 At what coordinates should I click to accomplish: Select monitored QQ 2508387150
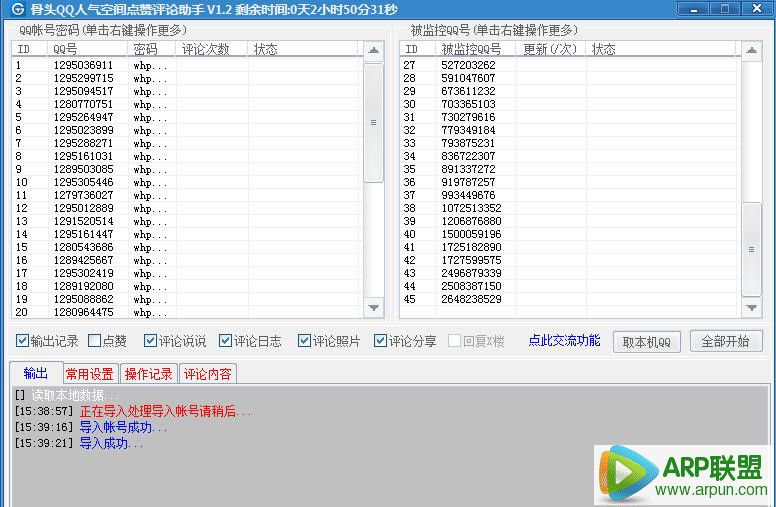(570, 286)
